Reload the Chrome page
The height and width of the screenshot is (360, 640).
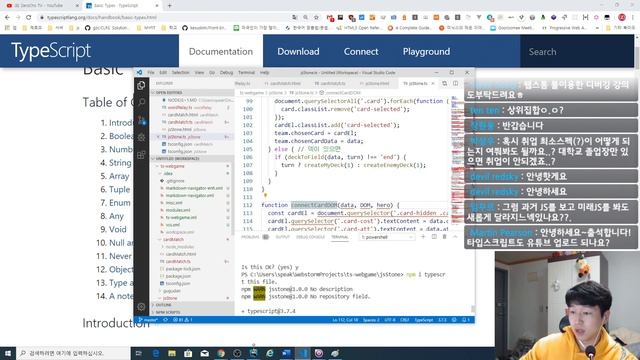tap(28, 17)
